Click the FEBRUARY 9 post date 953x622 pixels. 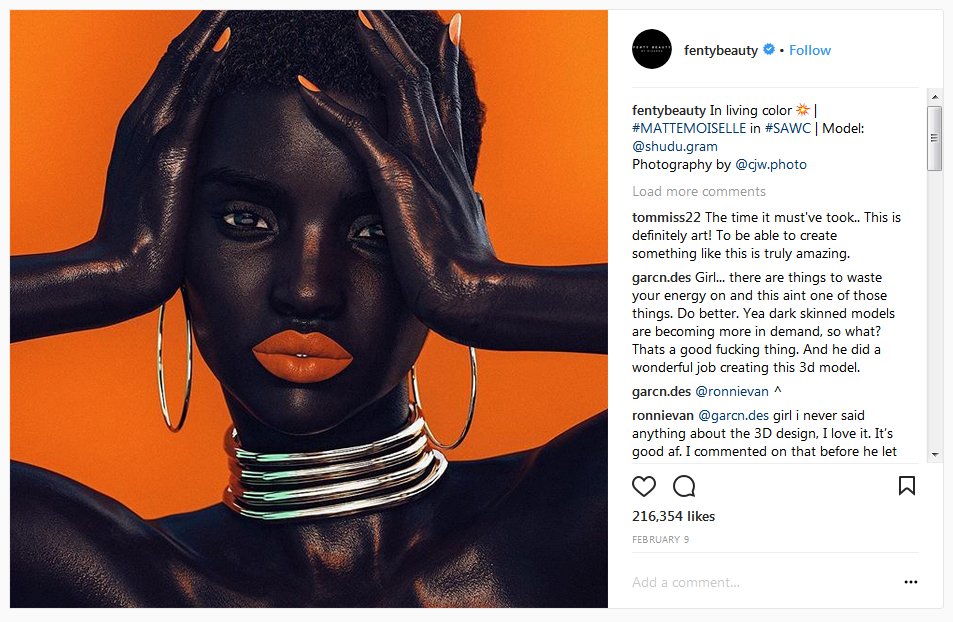pos(661,539)
